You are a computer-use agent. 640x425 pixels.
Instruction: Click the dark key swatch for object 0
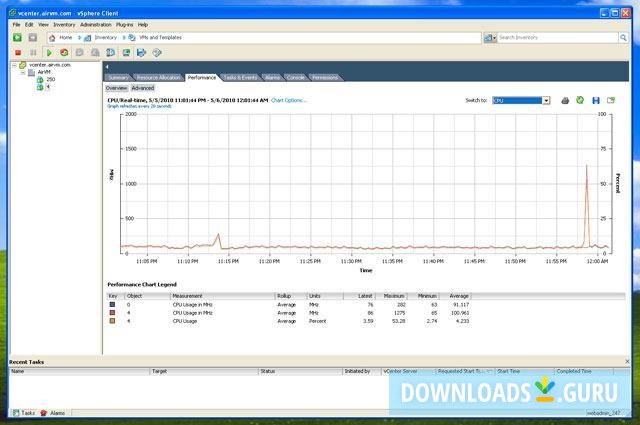coord(112,305)
